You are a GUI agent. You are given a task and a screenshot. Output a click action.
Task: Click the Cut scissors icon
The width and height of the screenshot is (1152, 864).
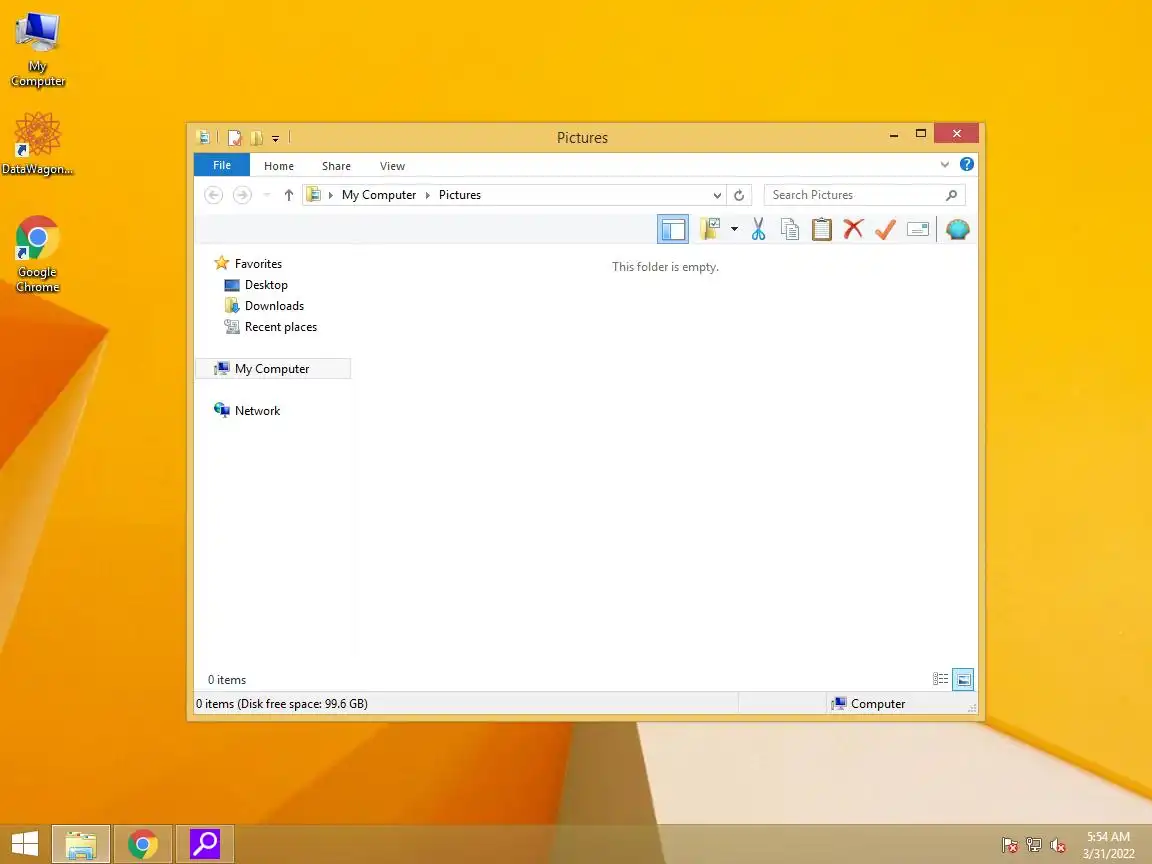coord(758,229)
